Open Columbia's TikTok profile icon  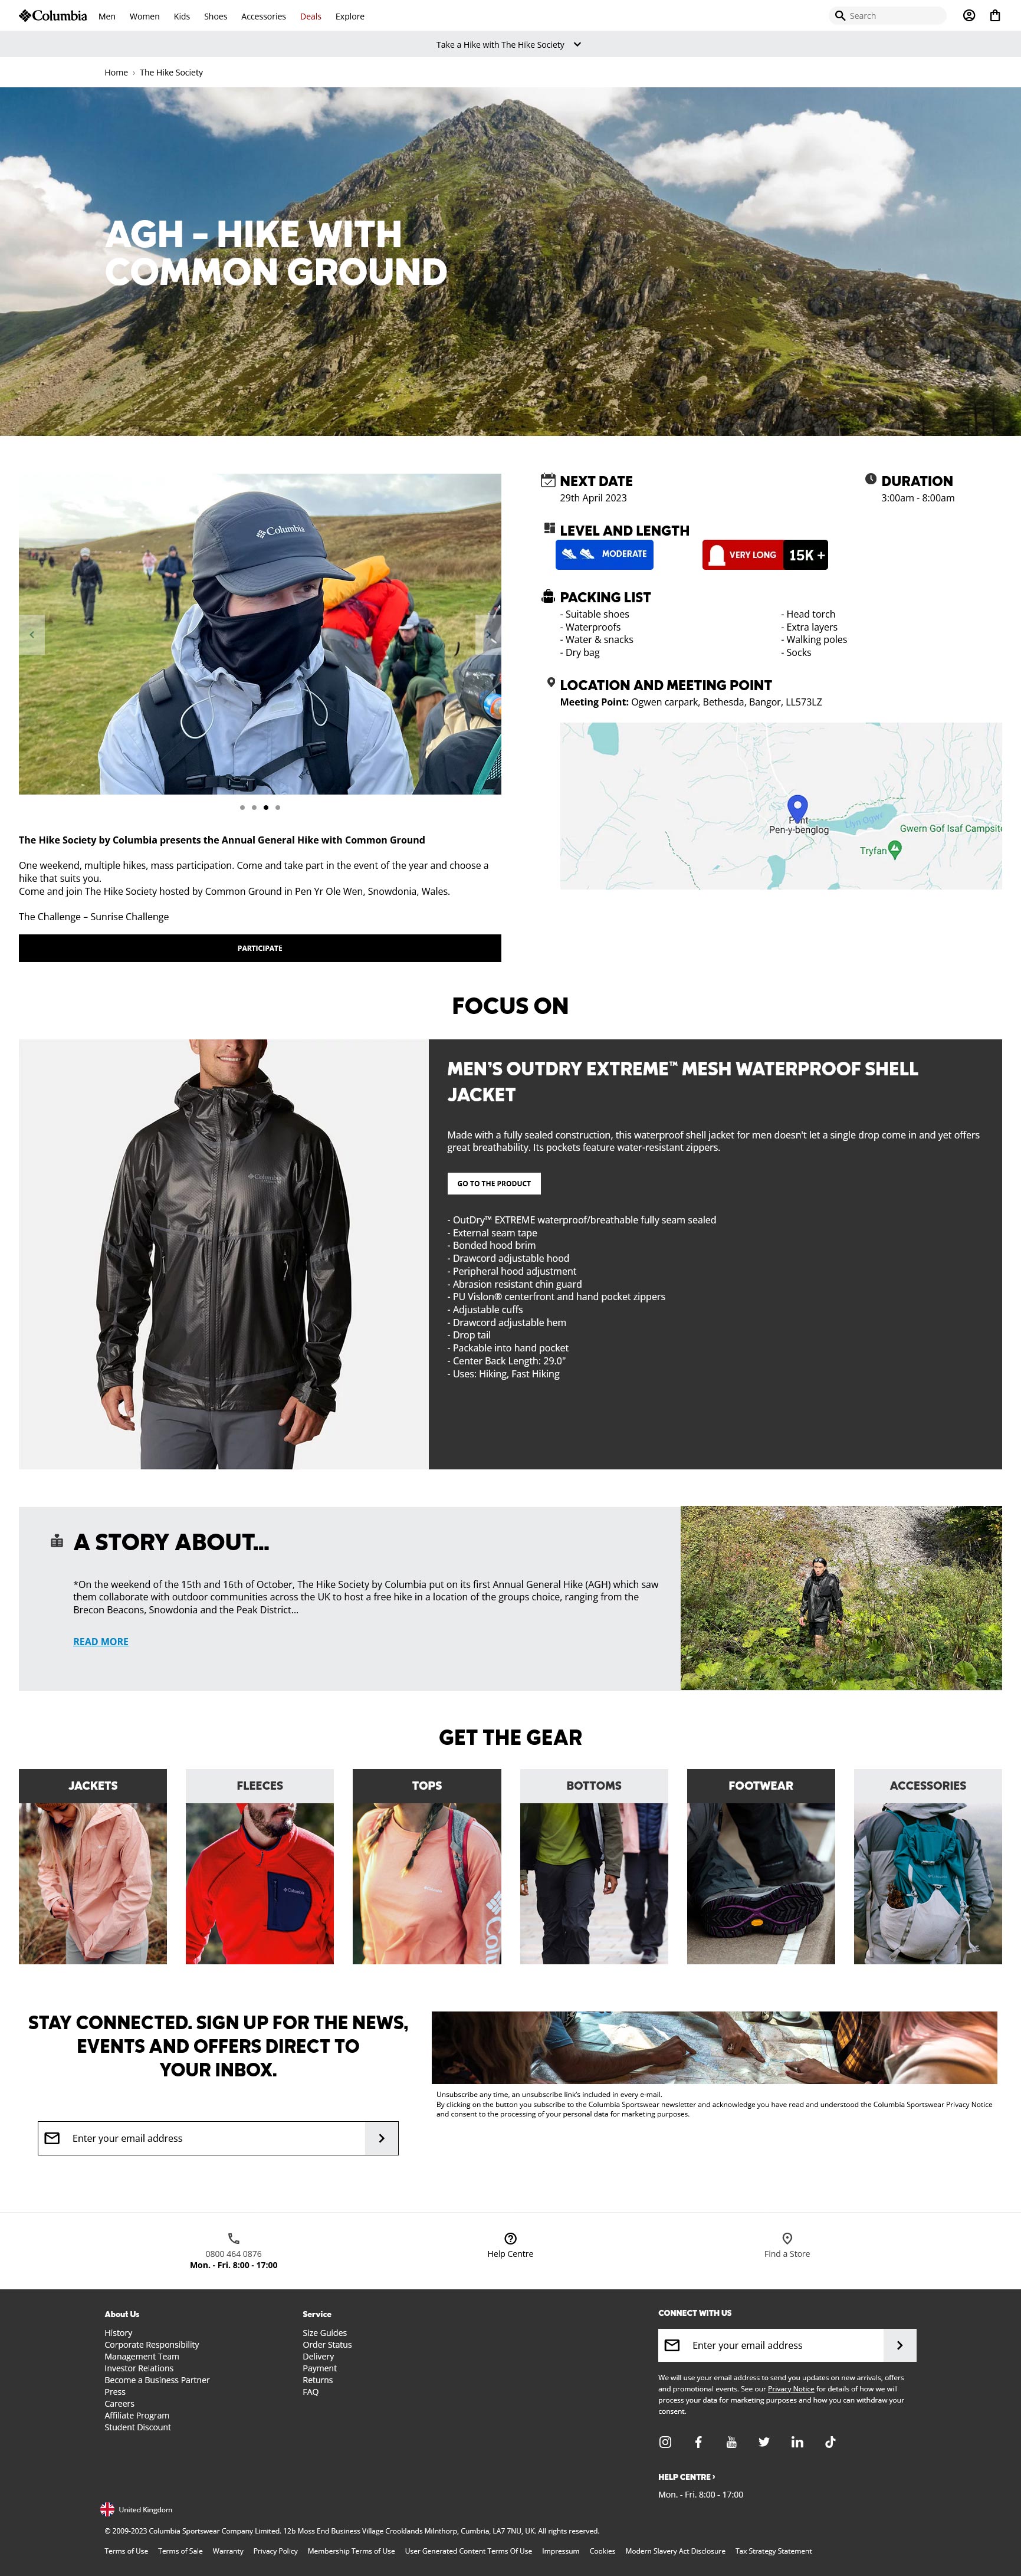click(829, 2441)
